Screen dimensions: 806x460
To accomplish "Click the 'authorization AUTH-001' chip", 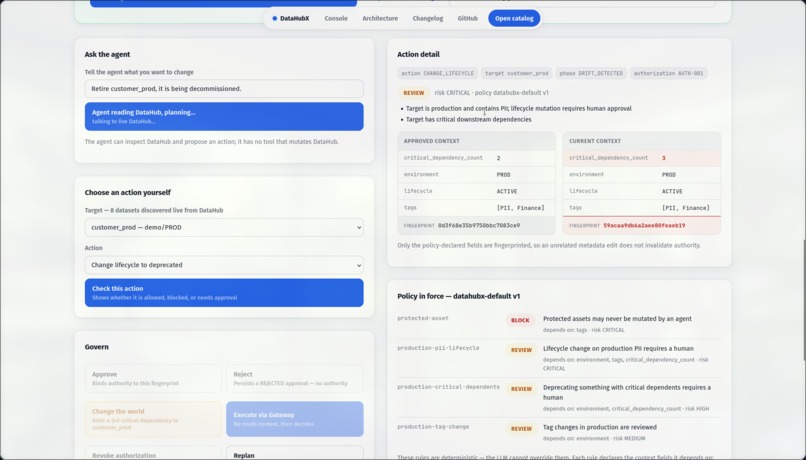I will pyautogui.click(x=668, y=73).
